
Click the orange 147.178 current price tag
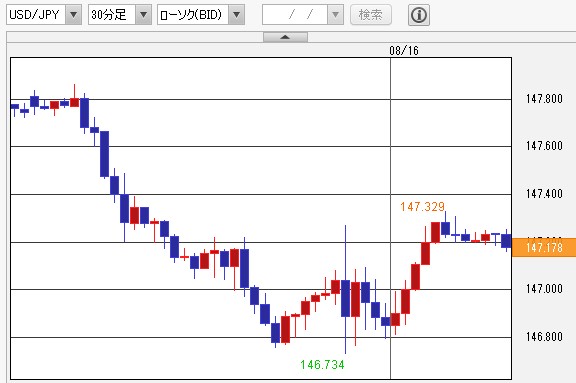point(544,247)
